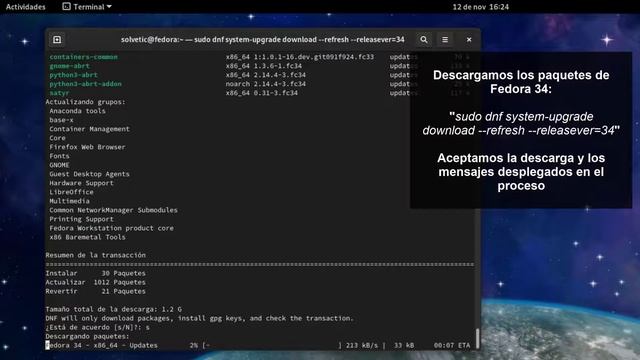The height and width of the screenshot is (360, 640).
Task: Click the 'Guest Desktop Agents' line
Action: coord(89,174)
